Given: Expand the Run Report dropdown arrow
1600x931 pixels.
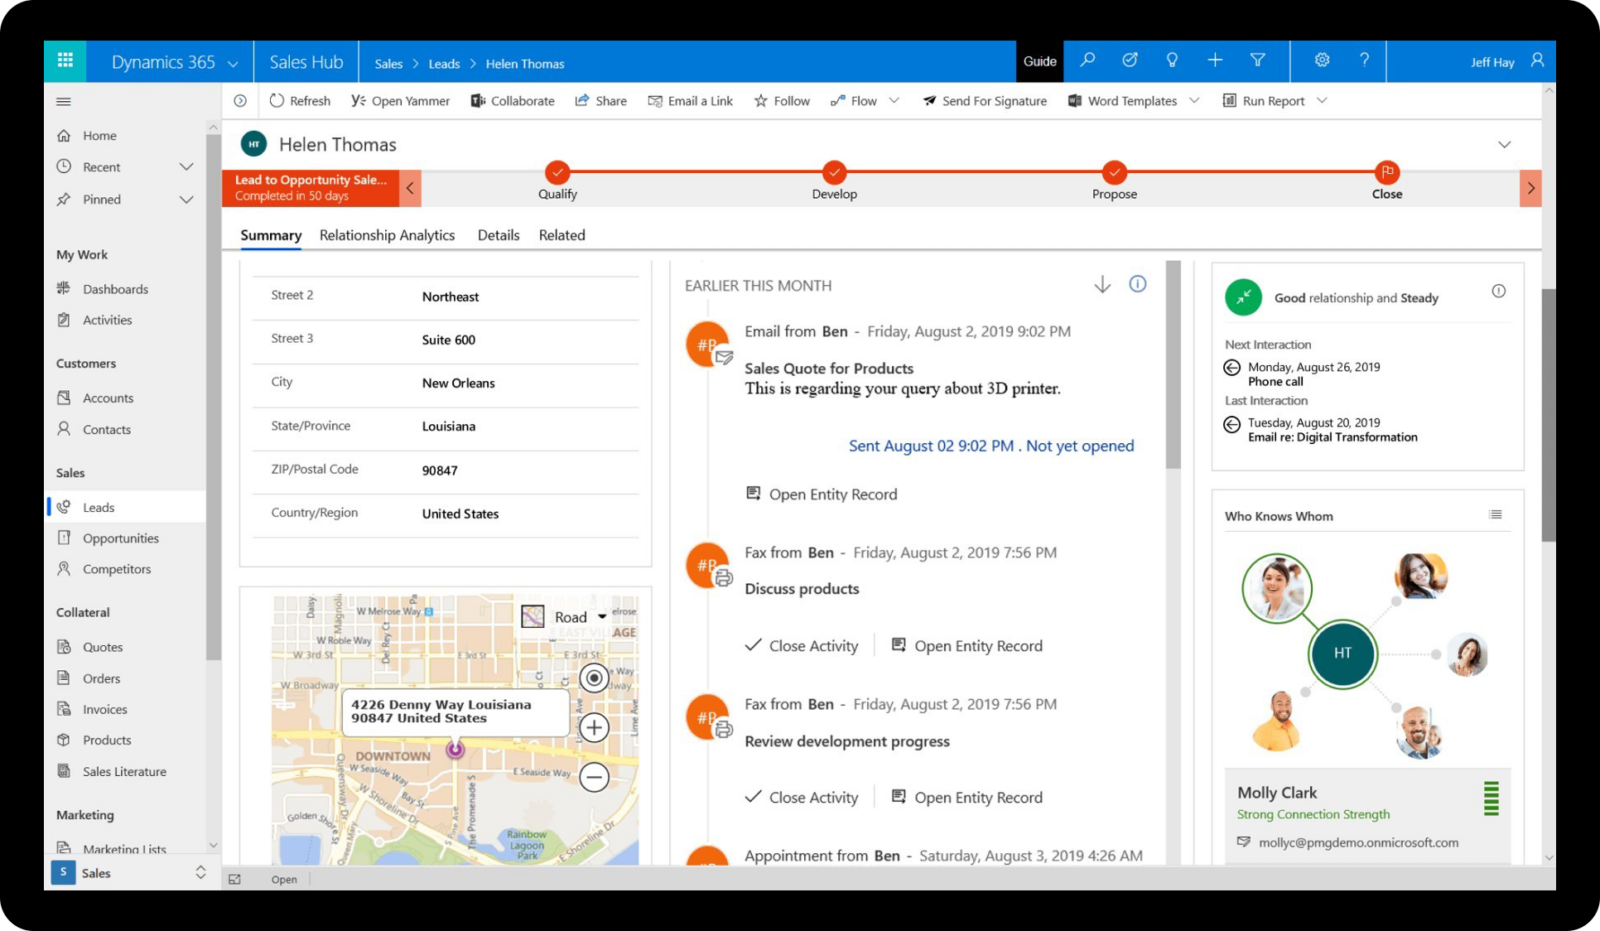Looking at the screenshot, I should 1322,101.
